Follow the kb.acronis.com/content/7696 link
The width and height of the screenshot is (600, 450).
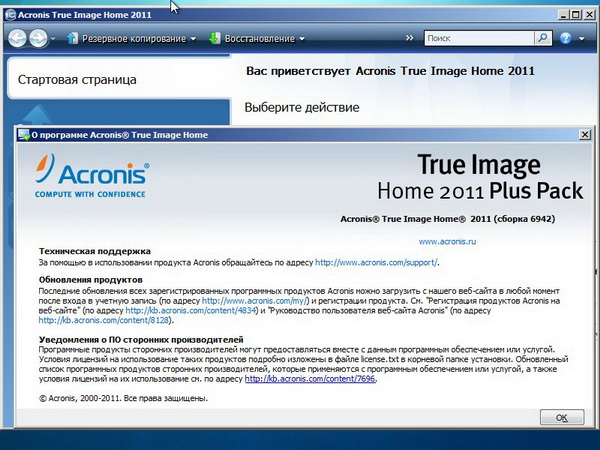296,379
